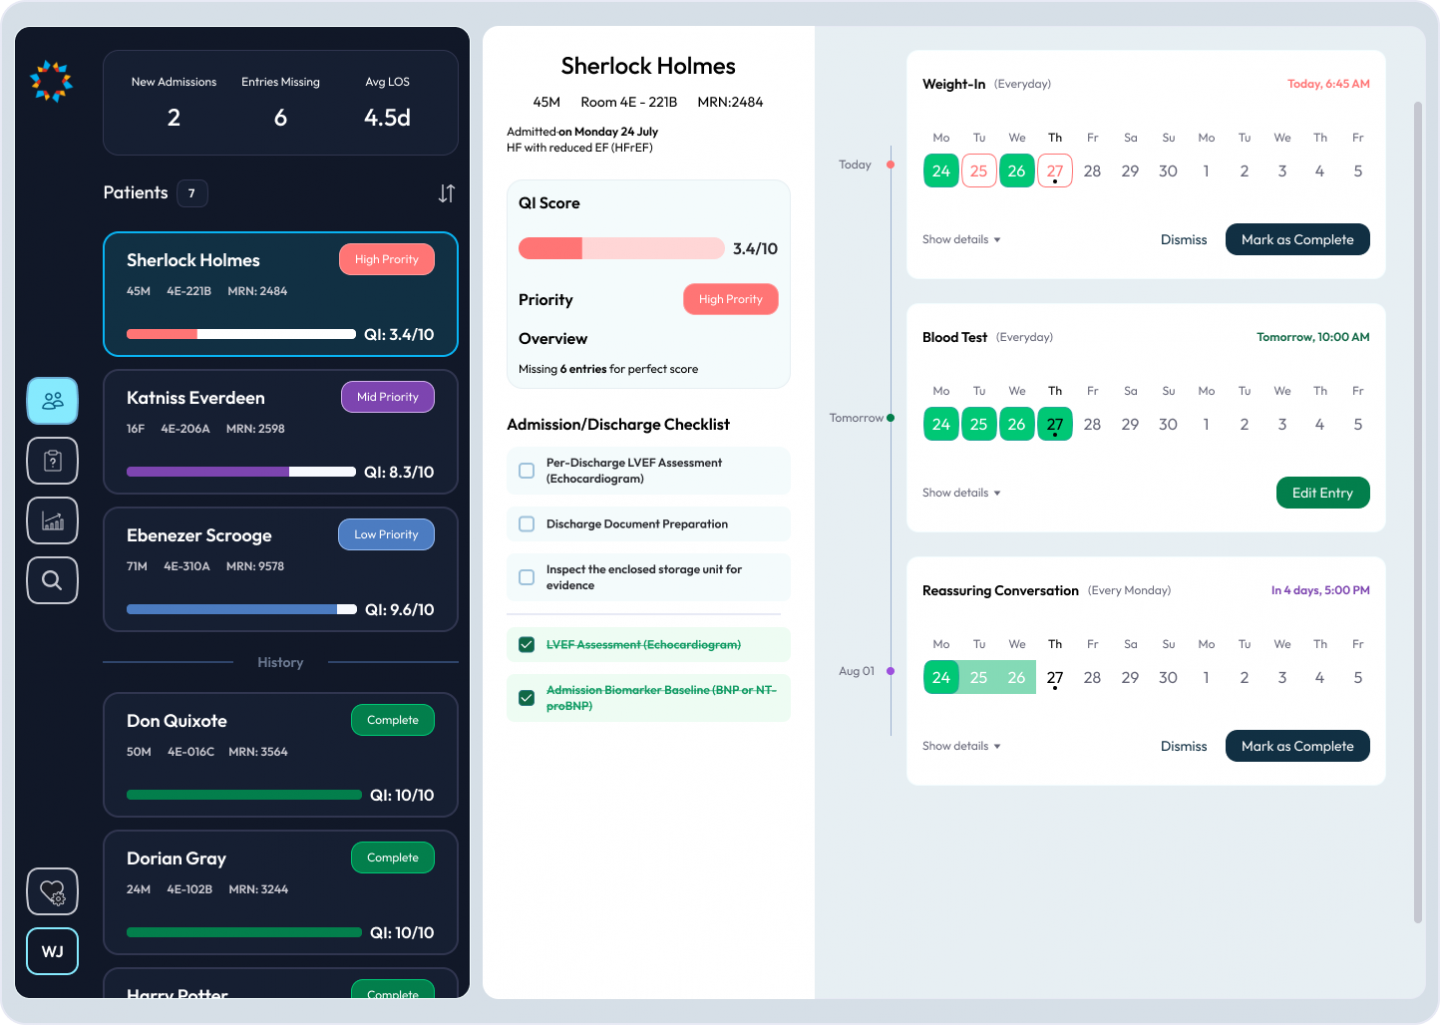The image size is (1440, 1025).
Task: Open Dorian Gray history card
Action: coord(280,892)
